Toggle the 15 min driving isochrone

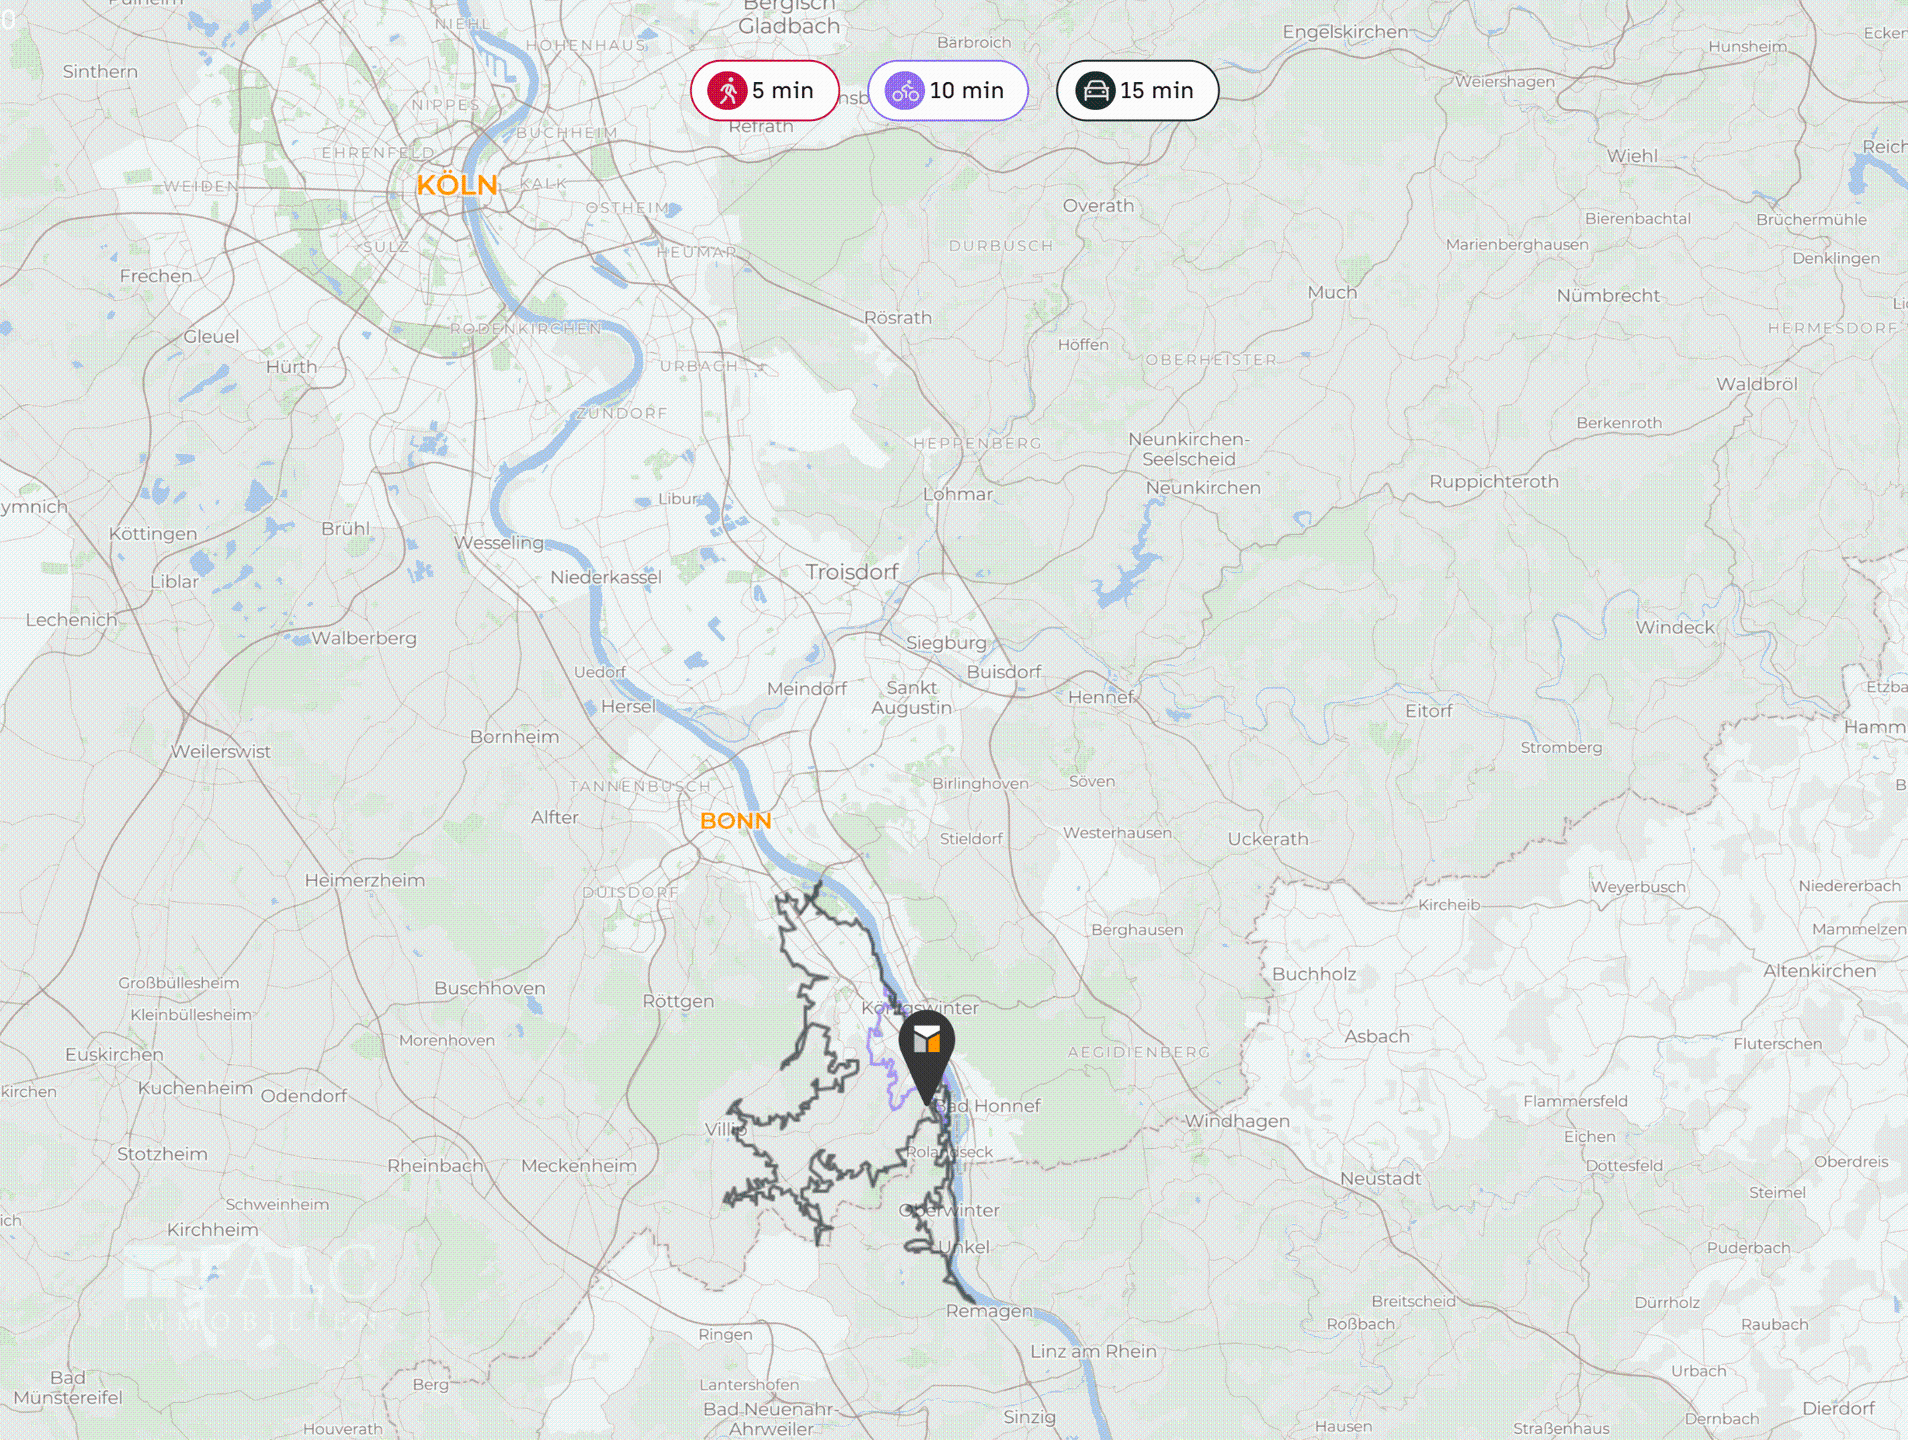1138,91
